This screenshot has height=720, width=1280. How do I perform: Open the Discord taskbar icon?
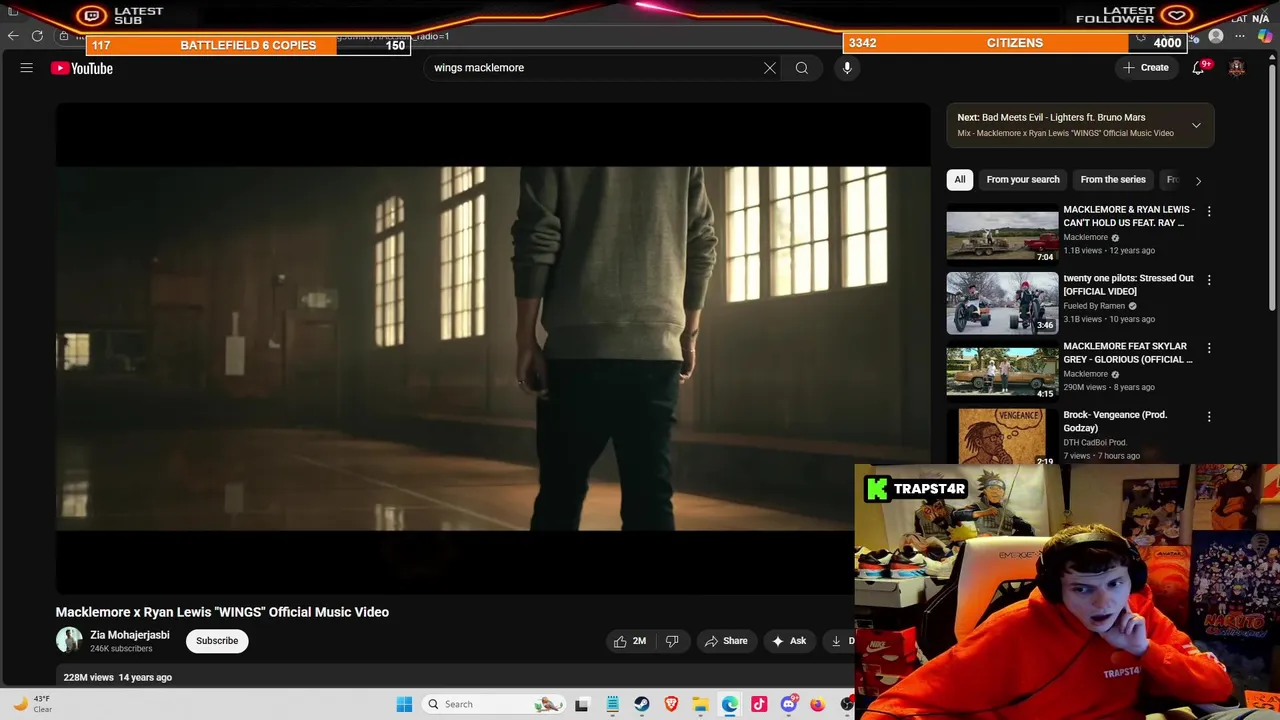tap(789, 704)
